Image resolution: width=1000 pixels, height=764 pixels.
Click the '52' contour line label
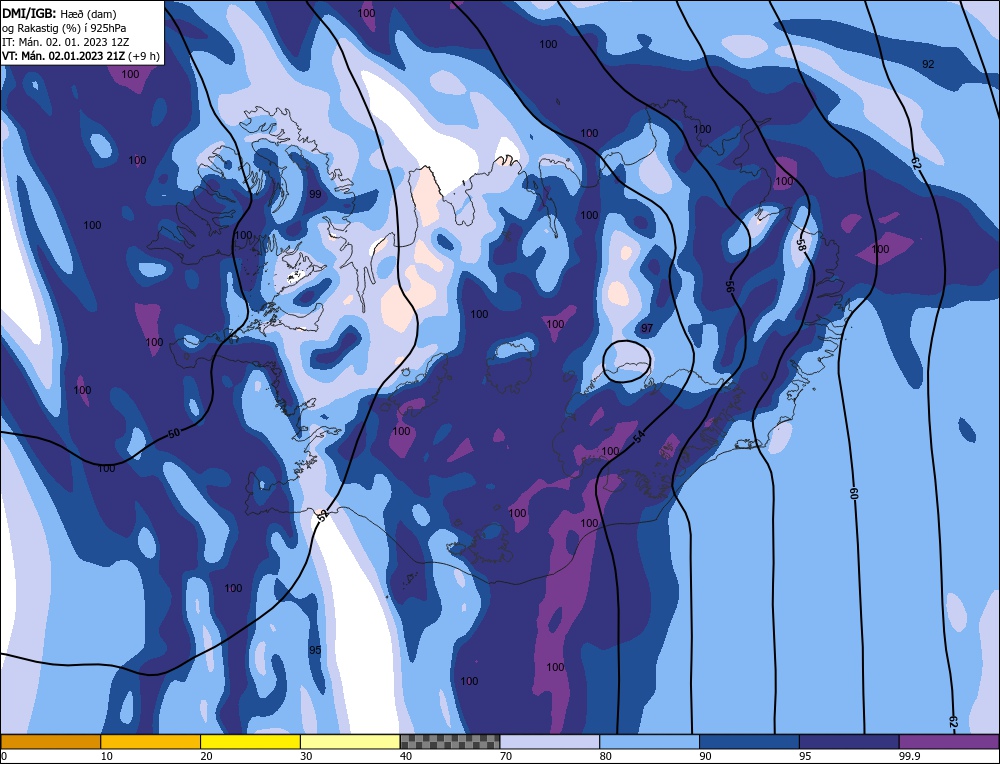(x=323, y=514)
